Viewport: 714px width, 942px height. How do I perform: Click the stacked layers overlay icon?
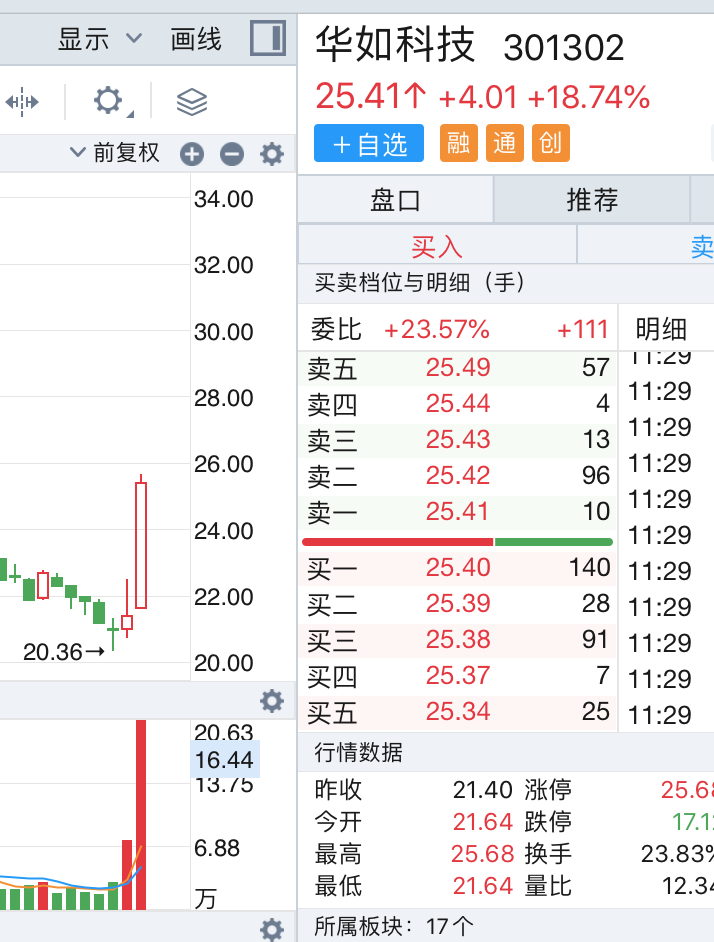pyautogui.click(x=191, y=101)
